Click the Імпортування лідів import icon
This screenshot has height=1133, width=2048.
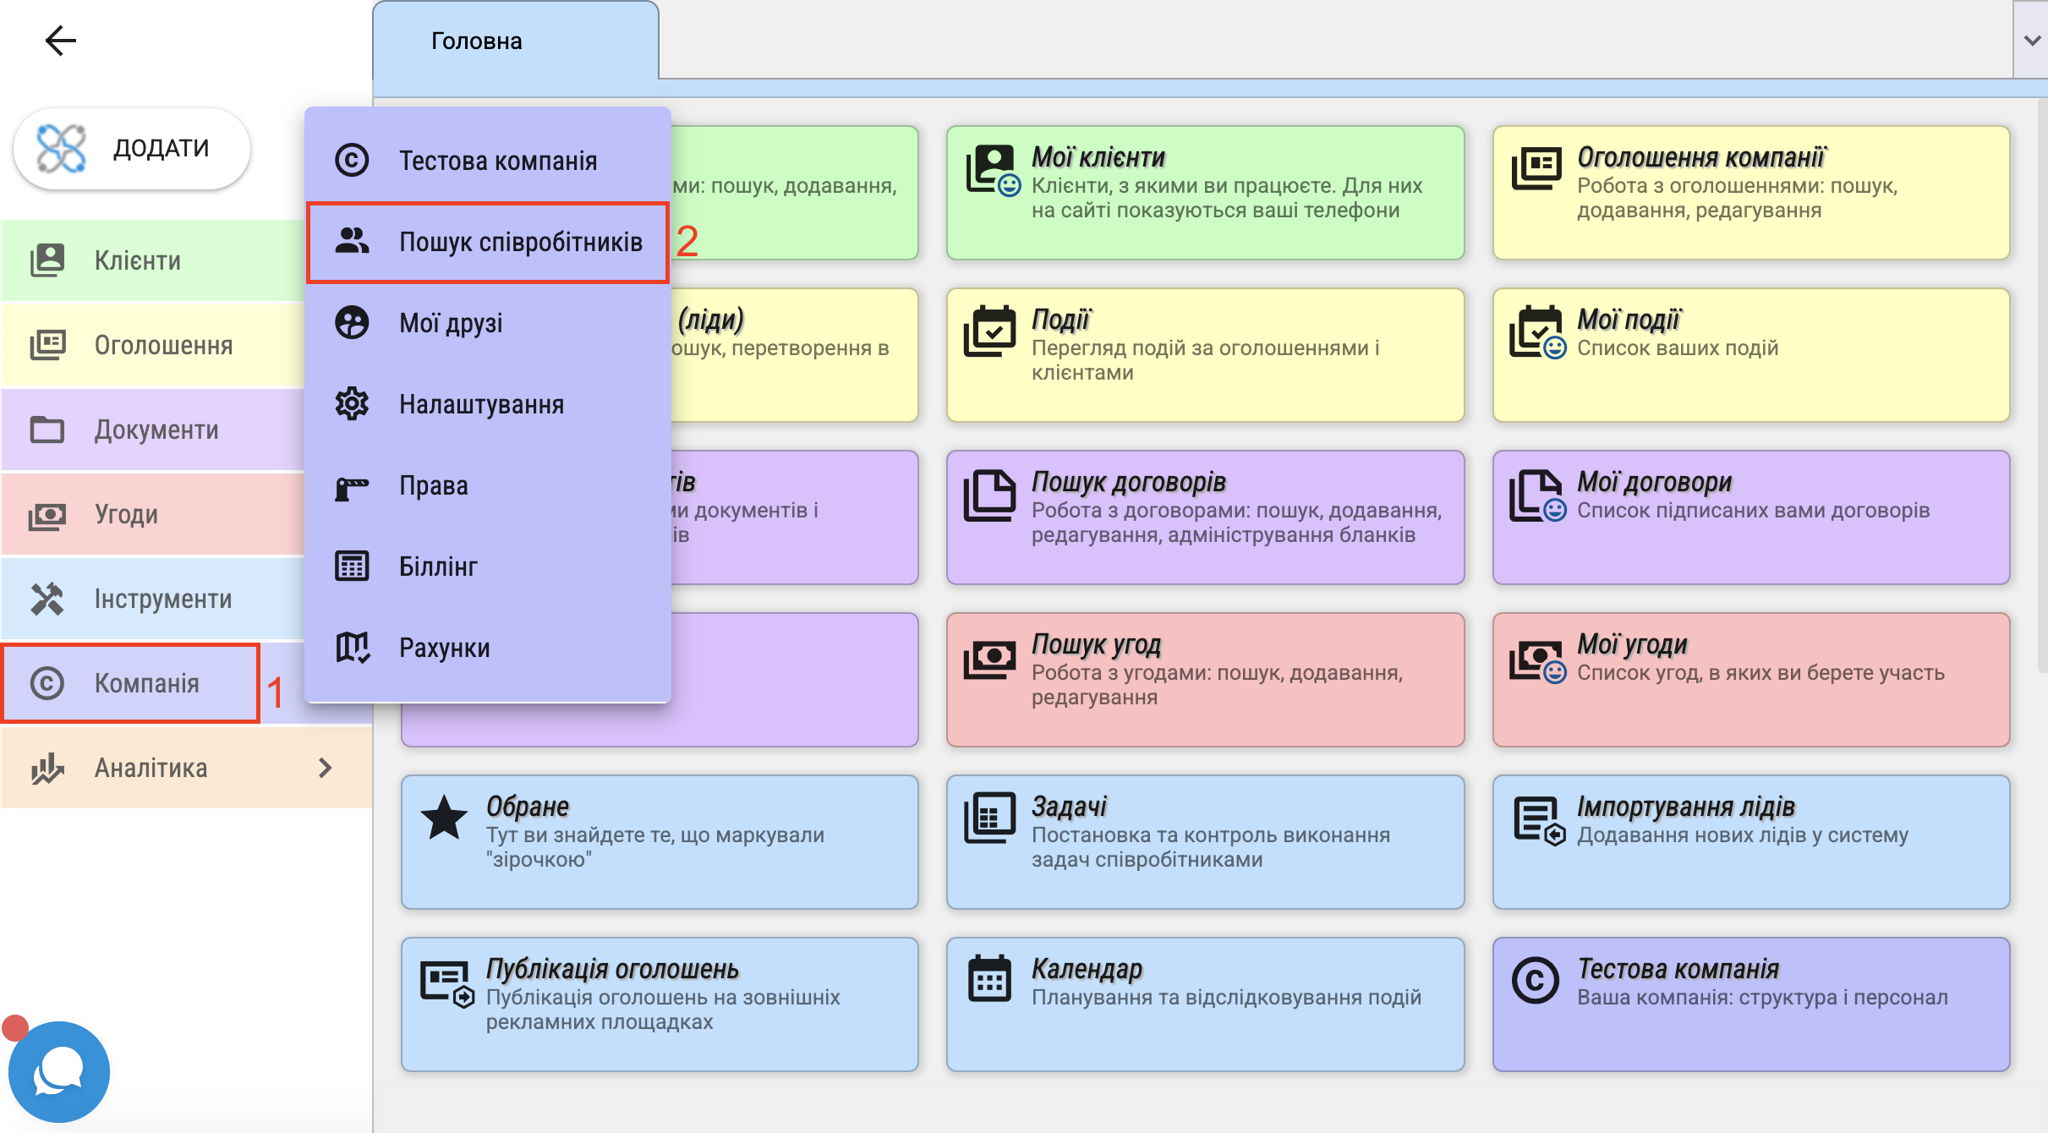click(x=1539, y=820)
